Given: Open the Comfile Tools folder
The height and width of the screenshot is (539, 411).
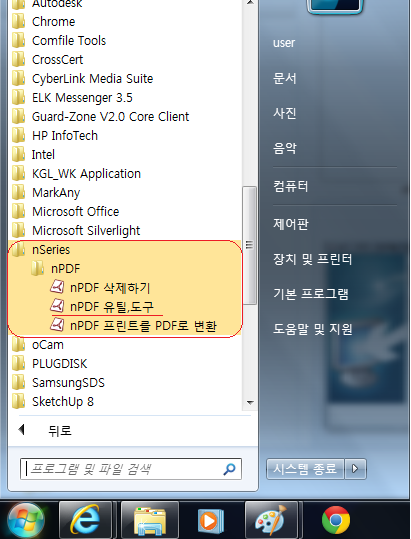Looking at the screenshot, I should [69, 41].
